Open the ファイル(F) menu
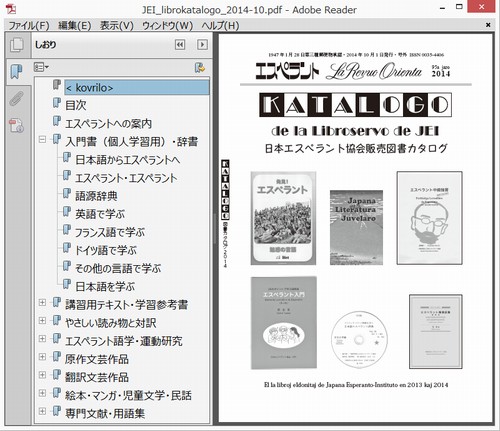This screenshot has width=500, height=431. (x=29, y=25)
